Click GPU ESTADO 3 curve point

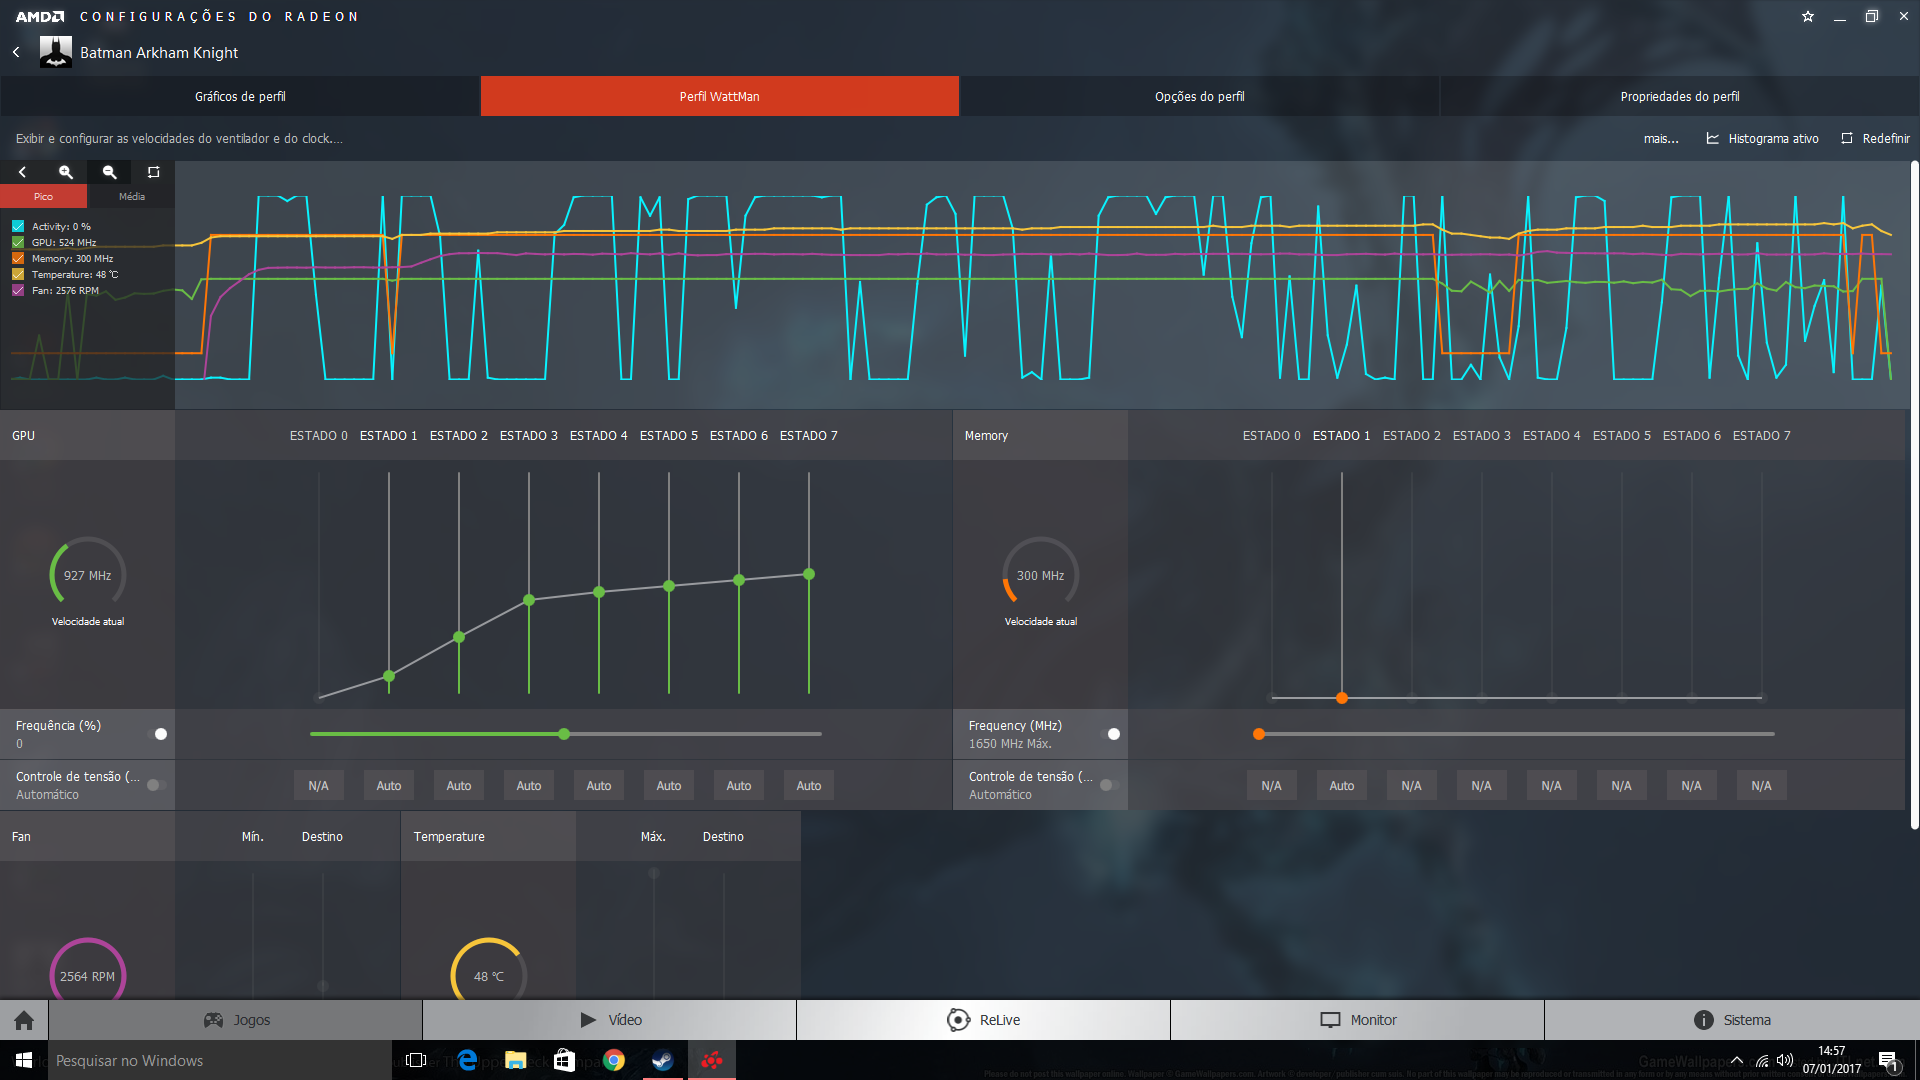[x=529, y=600]
